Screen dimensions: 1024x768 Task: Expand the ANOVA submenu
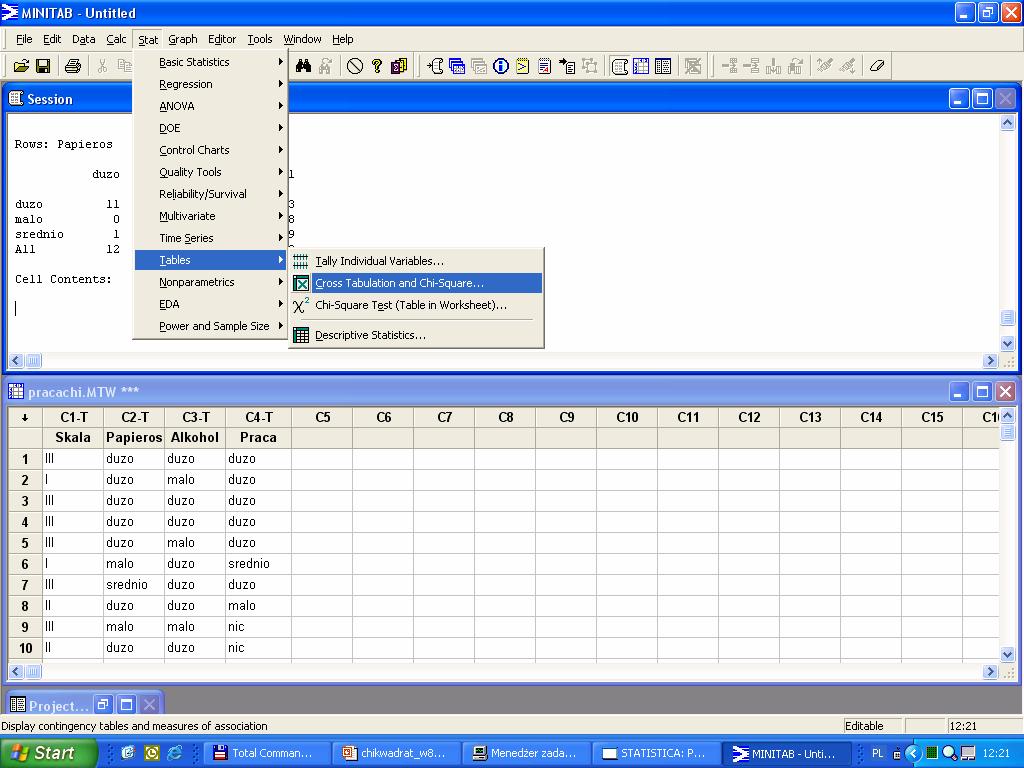click(210, 106)
